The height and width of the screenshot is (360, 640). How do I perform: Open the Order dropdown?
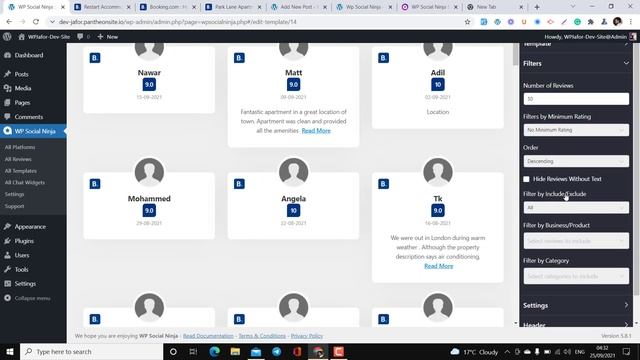coord(576,161)
